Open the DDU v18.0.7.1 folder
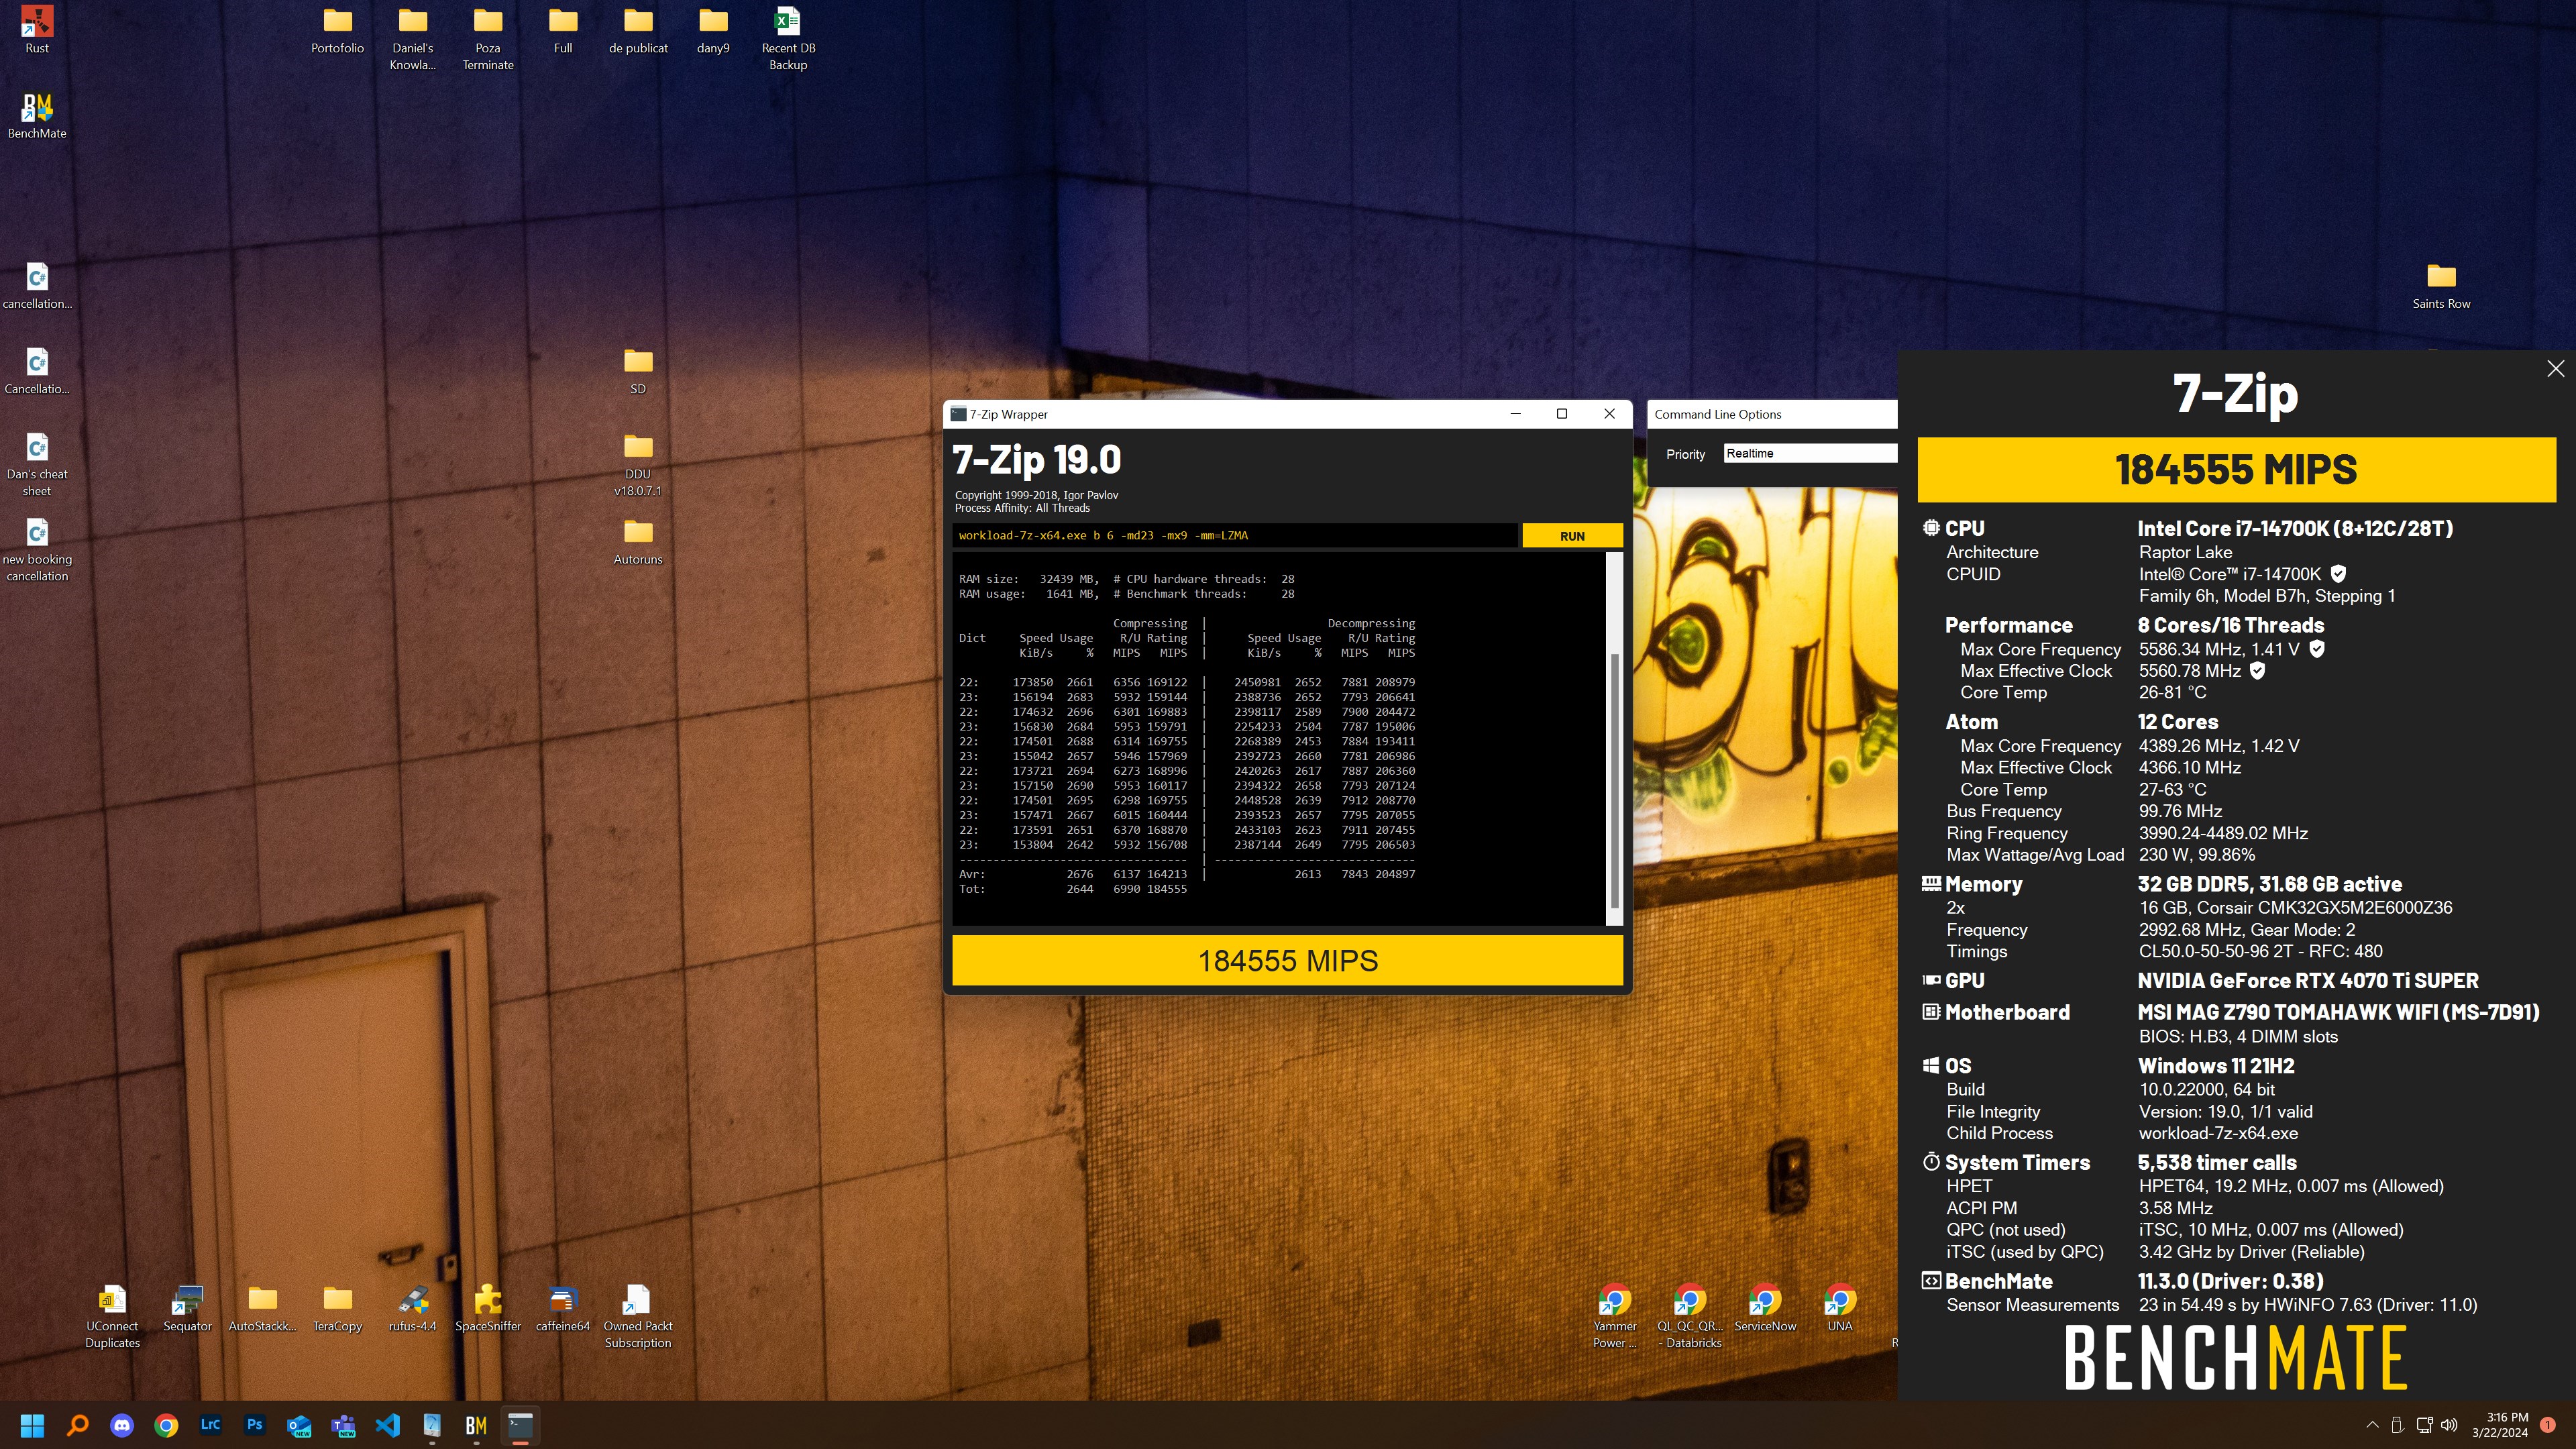This screenshot has width=2576, height=1449. [x=638, y=464]
